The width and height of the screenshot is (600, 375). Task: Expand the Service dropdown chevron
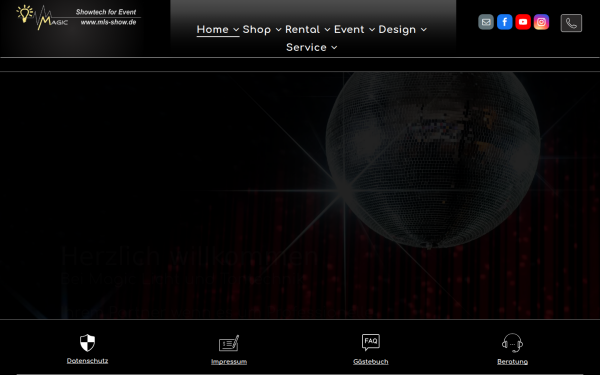coord(334,48)
